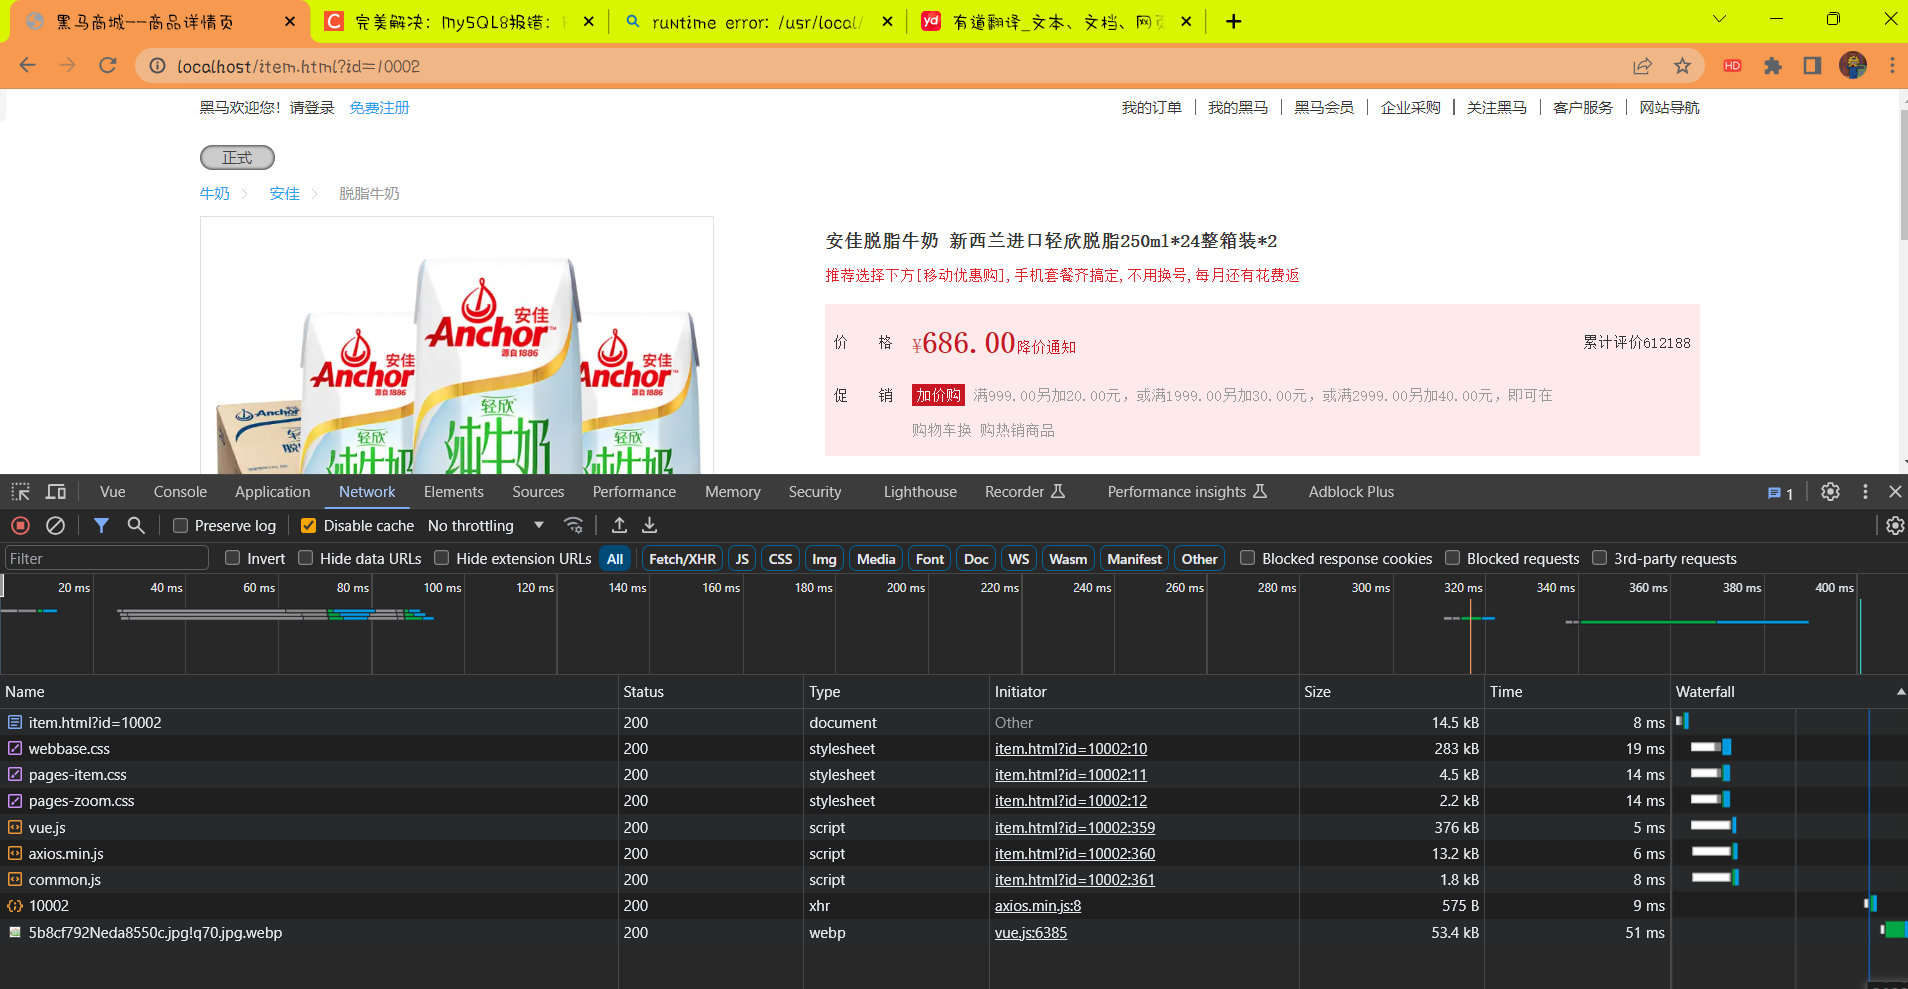Click the Size column header
This screenshot has width=1908, height=989.
(x=1391, y=692)
